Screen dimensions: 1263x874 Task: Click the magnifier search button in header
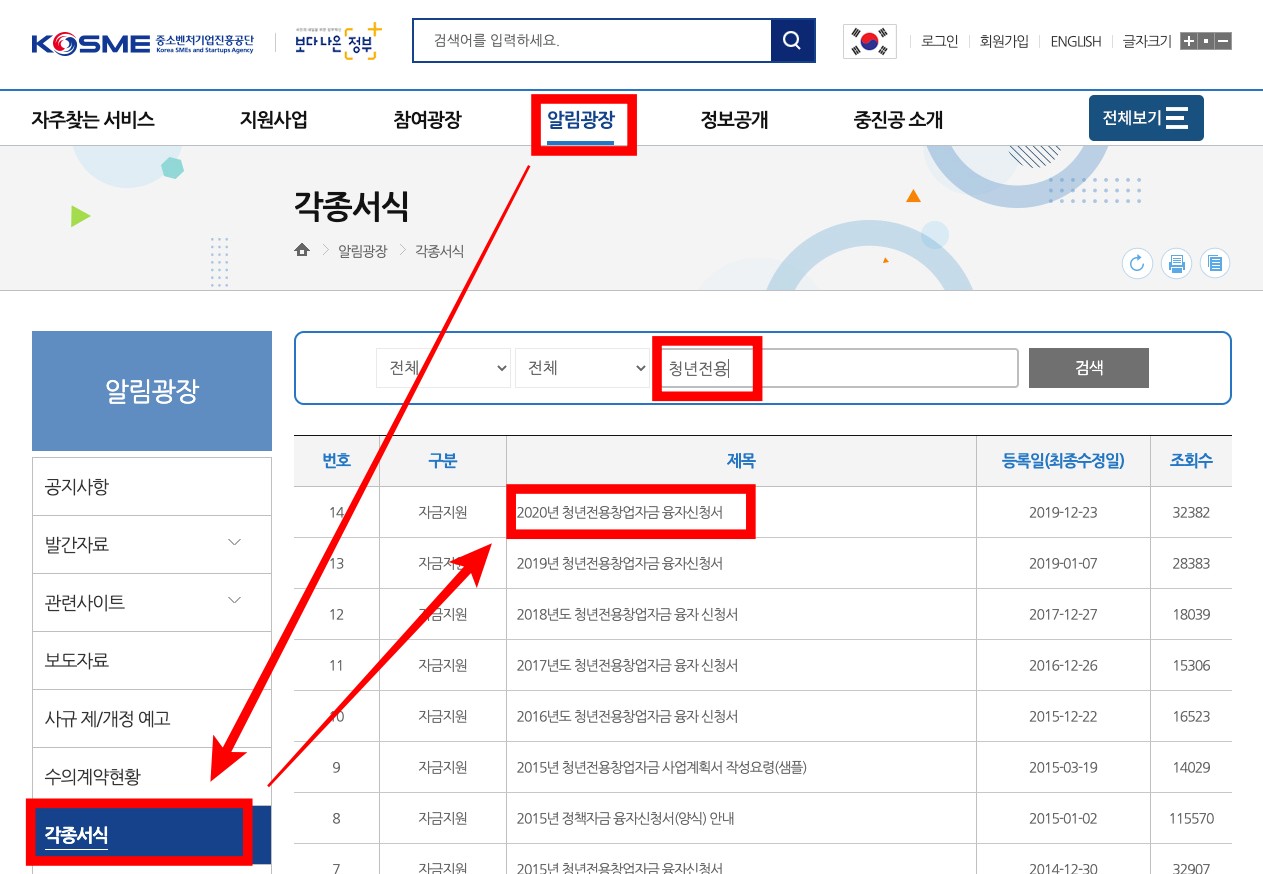pos(792,41)
